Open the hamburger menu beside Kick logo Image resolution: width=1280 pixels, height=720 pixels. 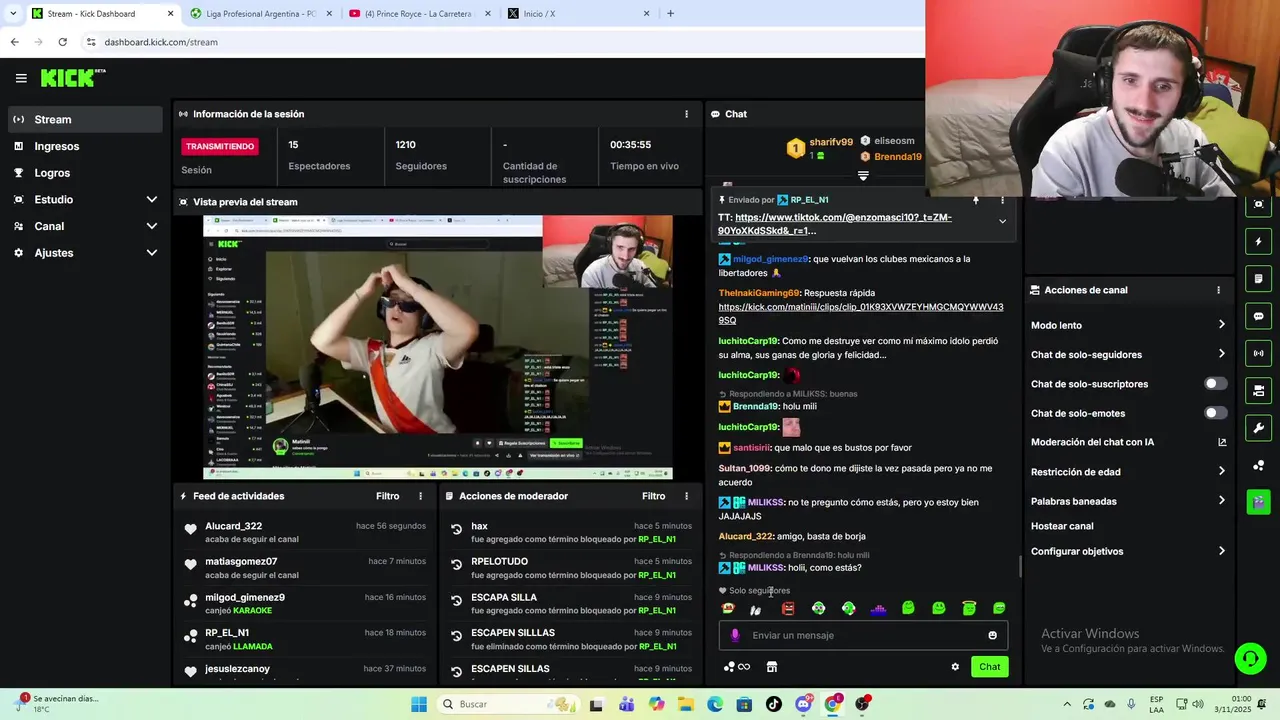point(21,78)
